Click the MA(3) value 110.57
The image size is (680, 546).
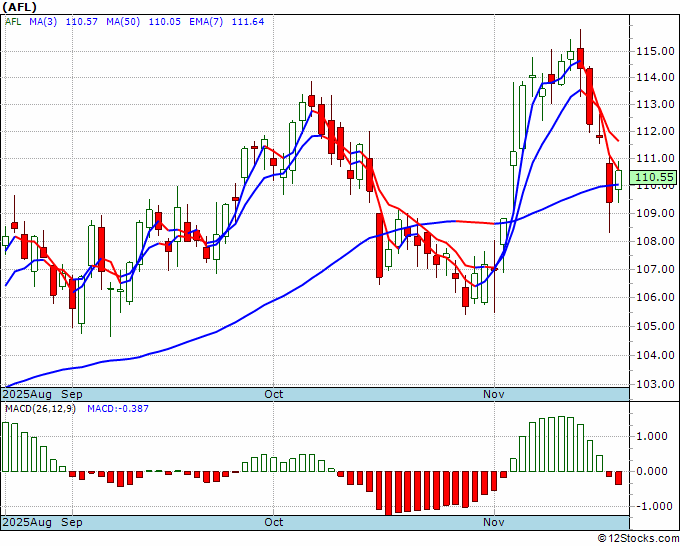[x=82, y=21]
